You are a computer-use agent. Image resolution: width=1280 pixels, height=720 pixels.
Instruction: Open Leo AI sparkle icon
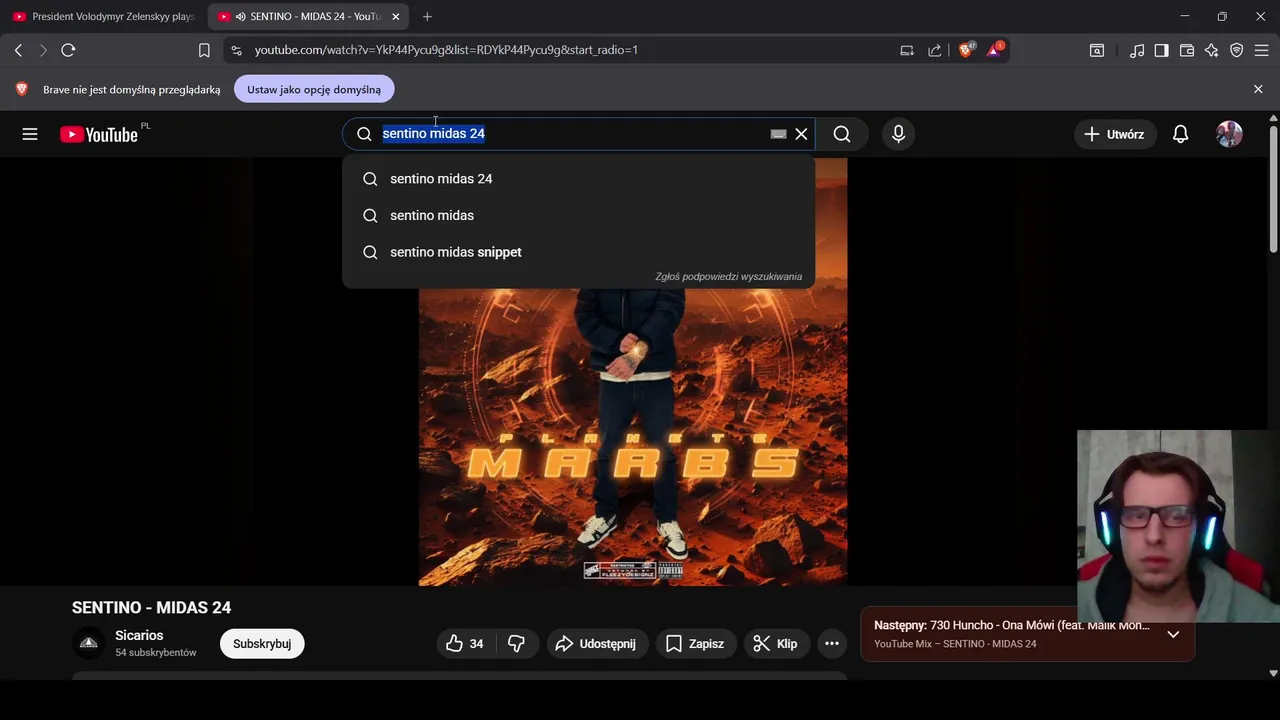point(1212,50)
